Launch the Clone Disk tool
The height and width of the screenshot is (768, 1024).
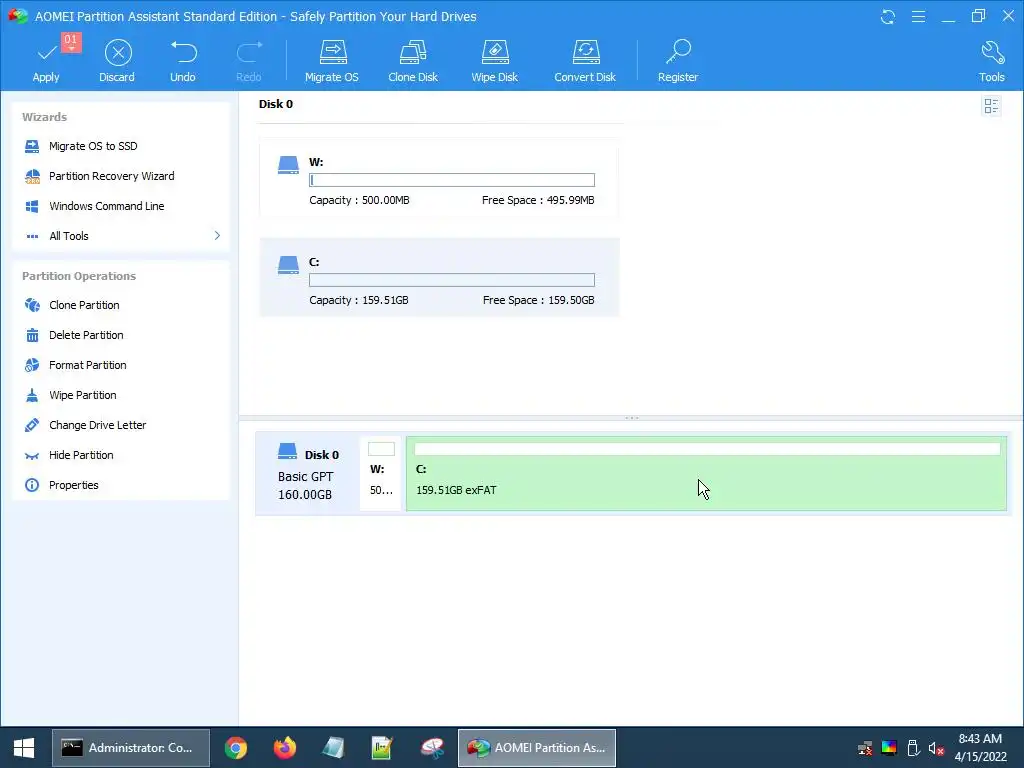click(x=413, y=61)
